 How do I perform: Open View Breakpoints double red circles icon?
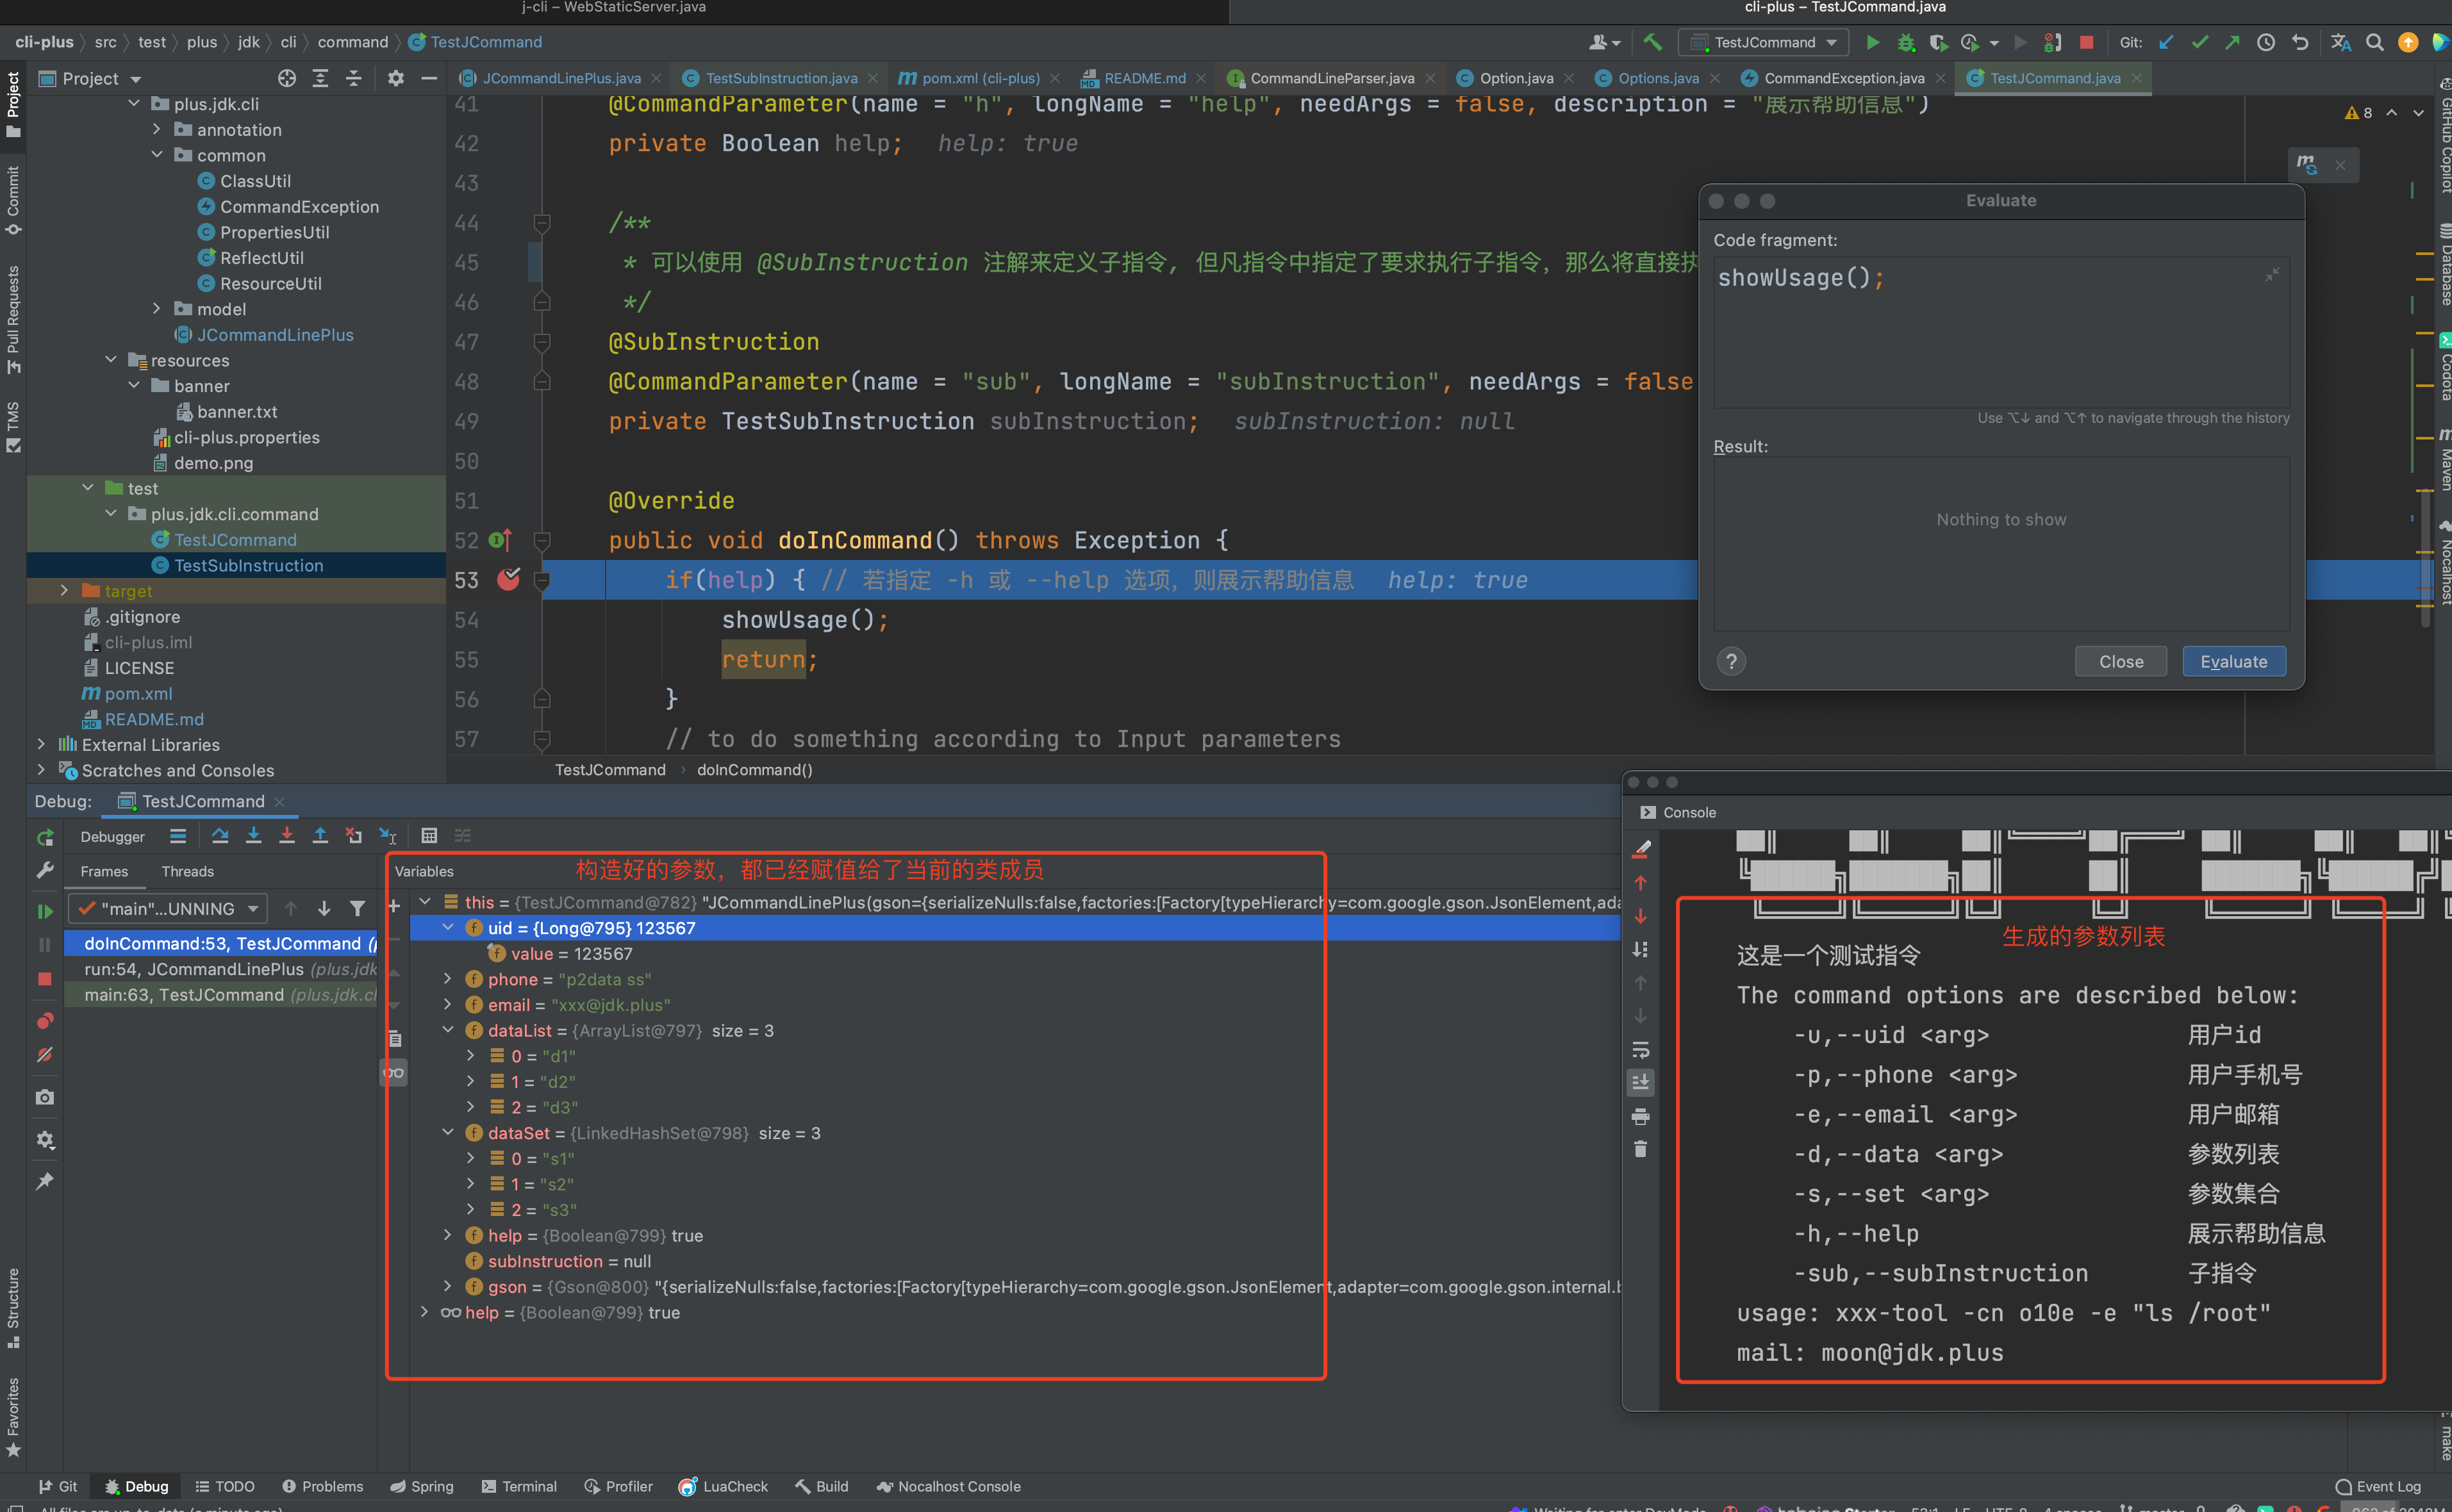[x=45, y=1021]
